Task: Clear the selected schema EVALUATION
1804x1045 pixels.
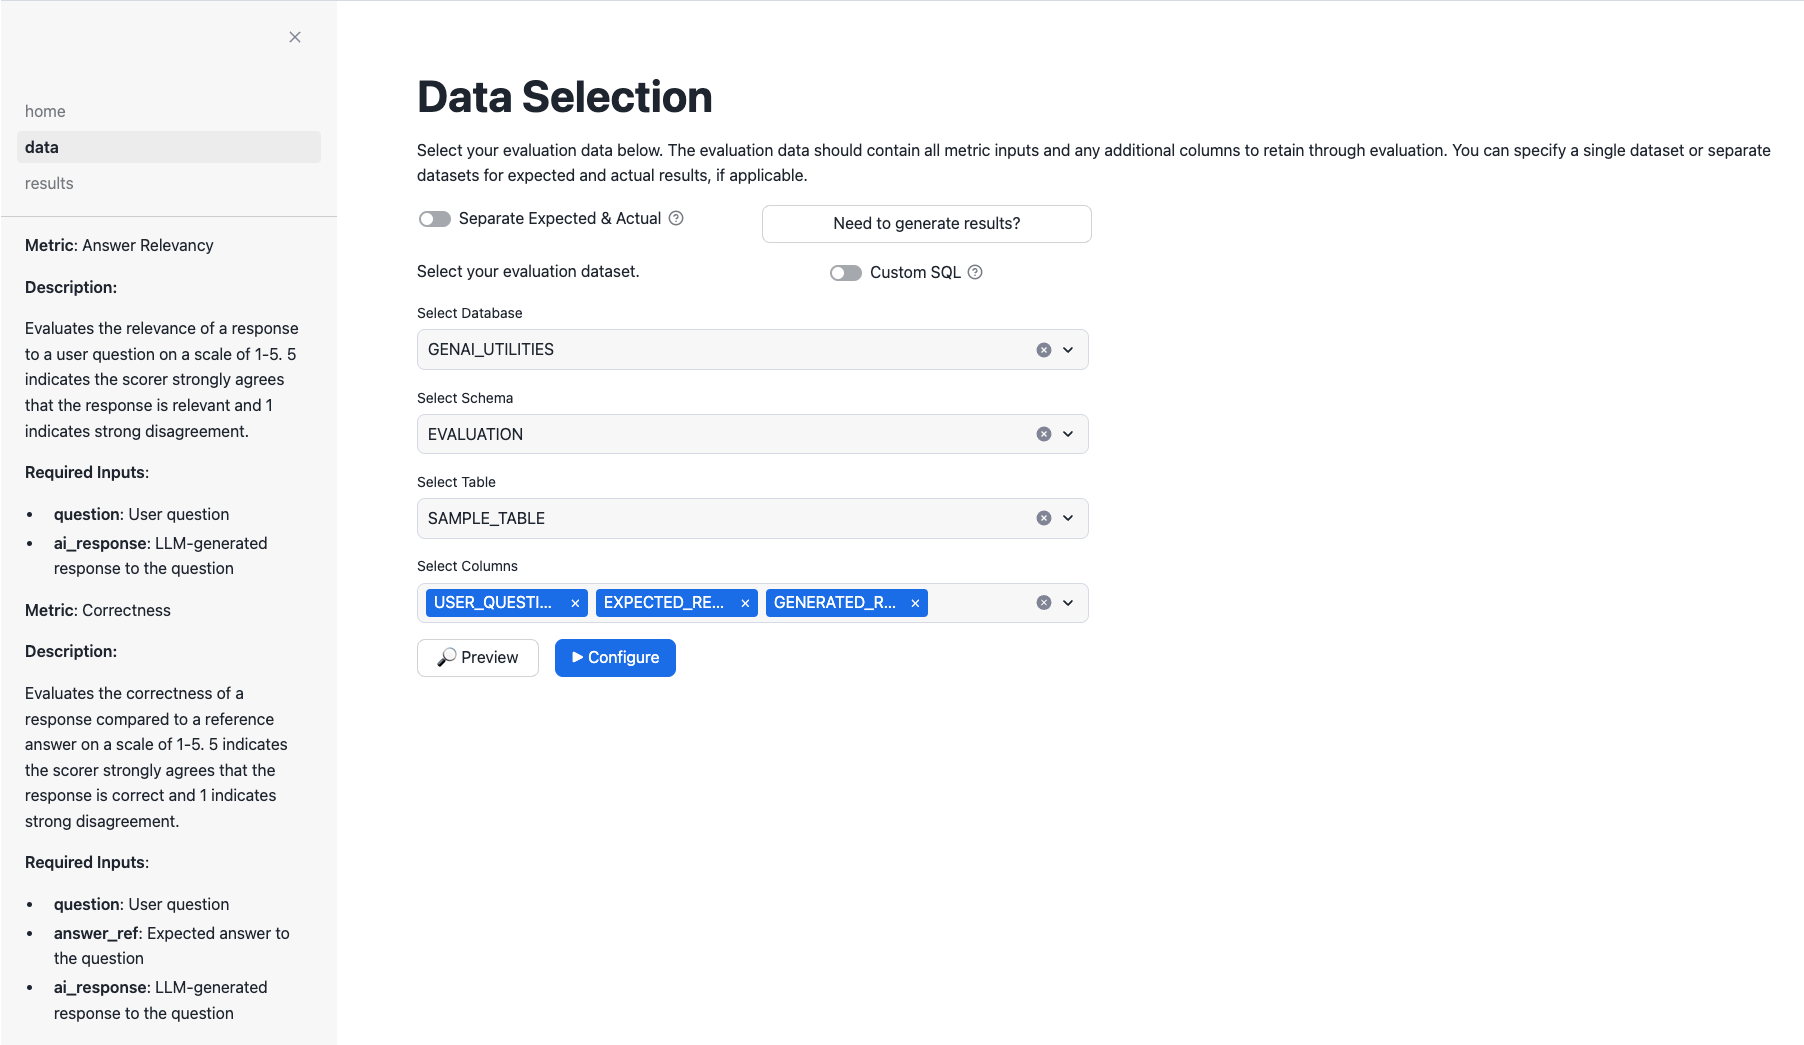Action: point(1044,433)
